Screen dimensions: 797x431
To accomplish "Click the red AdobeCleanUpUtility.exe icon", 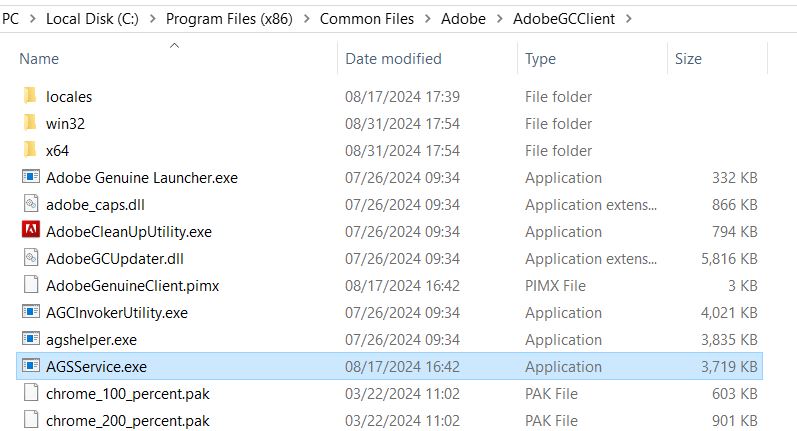I will pos(29,231).
